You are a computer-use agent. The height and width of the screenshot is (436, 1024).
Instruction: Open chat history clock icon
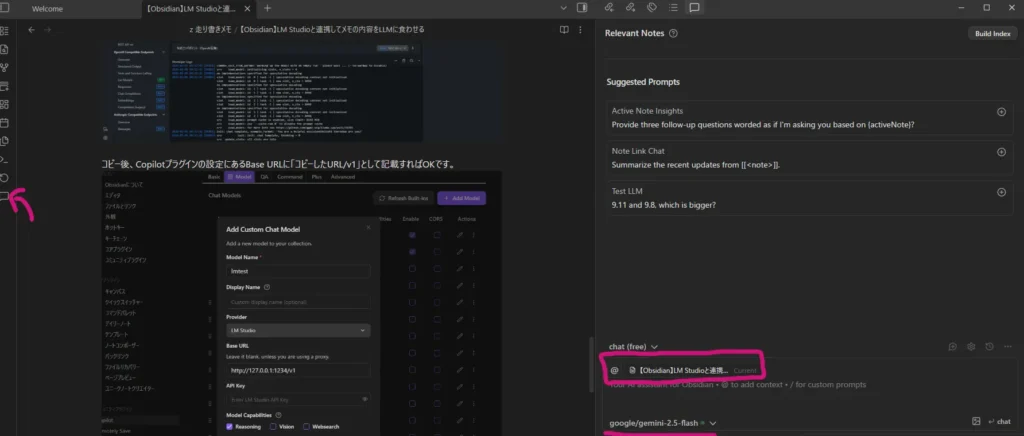988,347
